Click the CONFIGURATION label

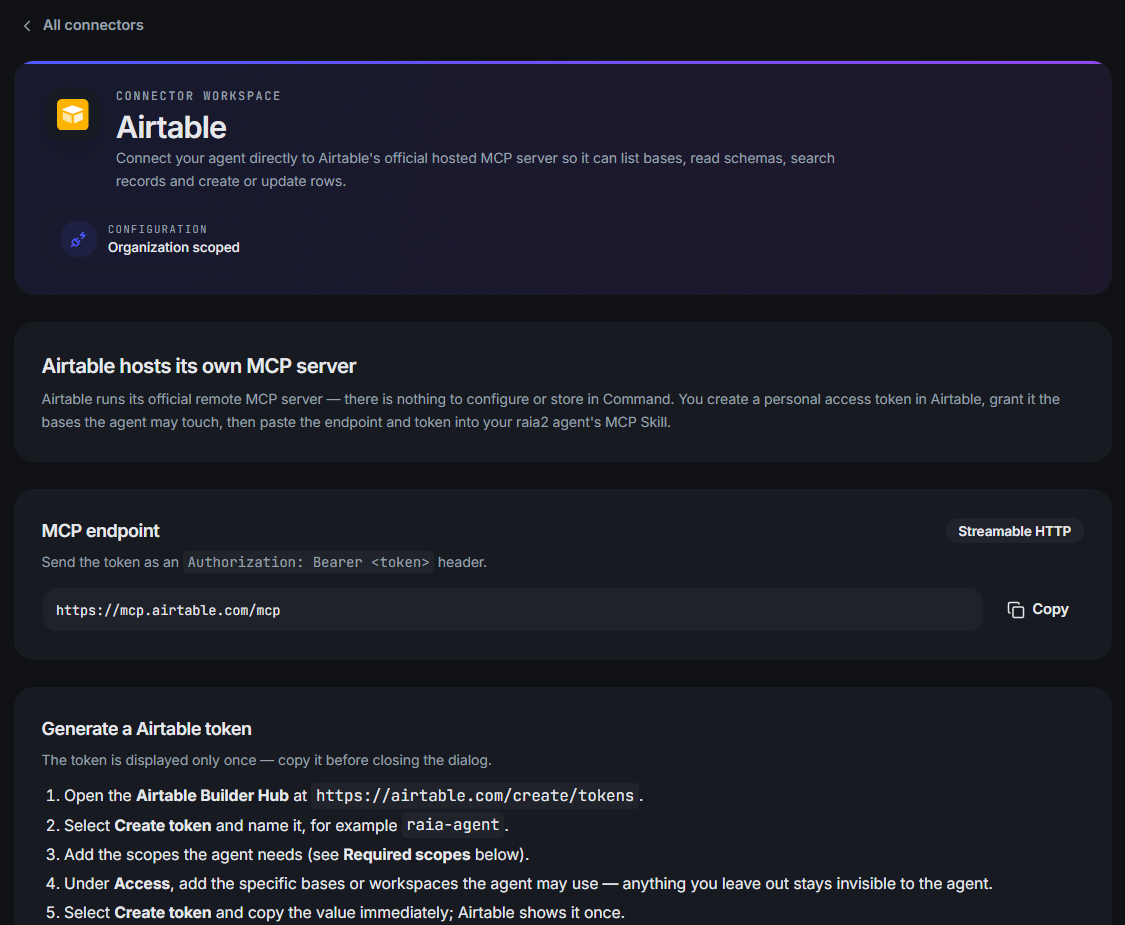[x=157, y=230]
